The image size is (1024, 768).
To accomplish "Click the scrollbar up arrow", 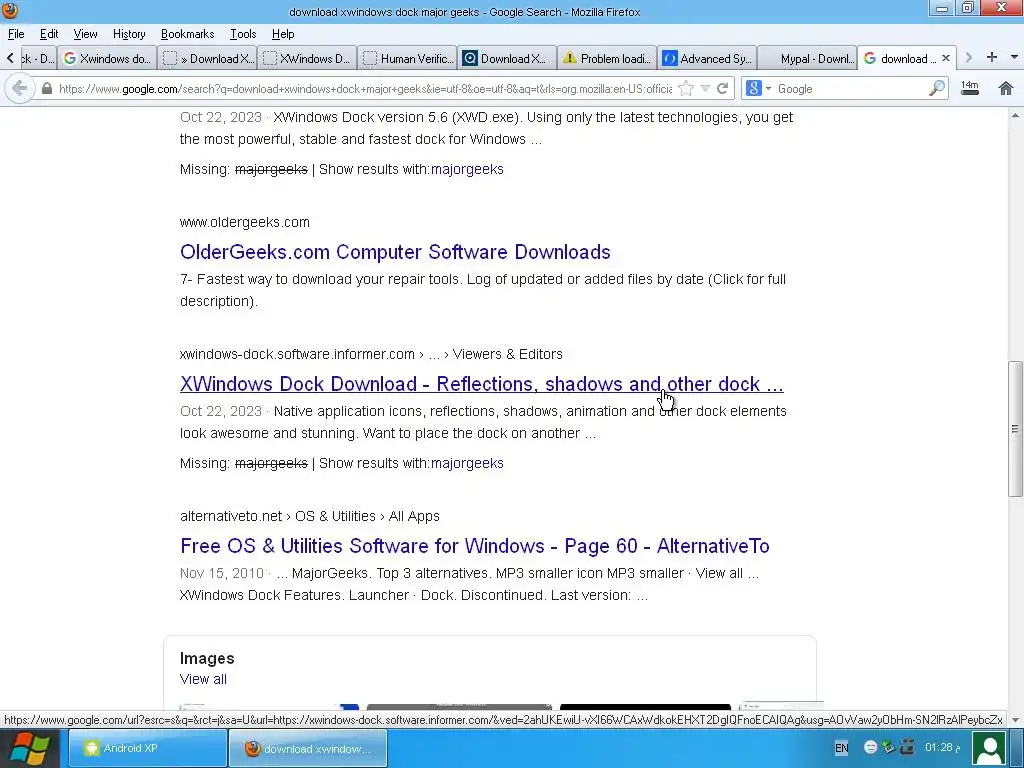I will (1015, 116).
